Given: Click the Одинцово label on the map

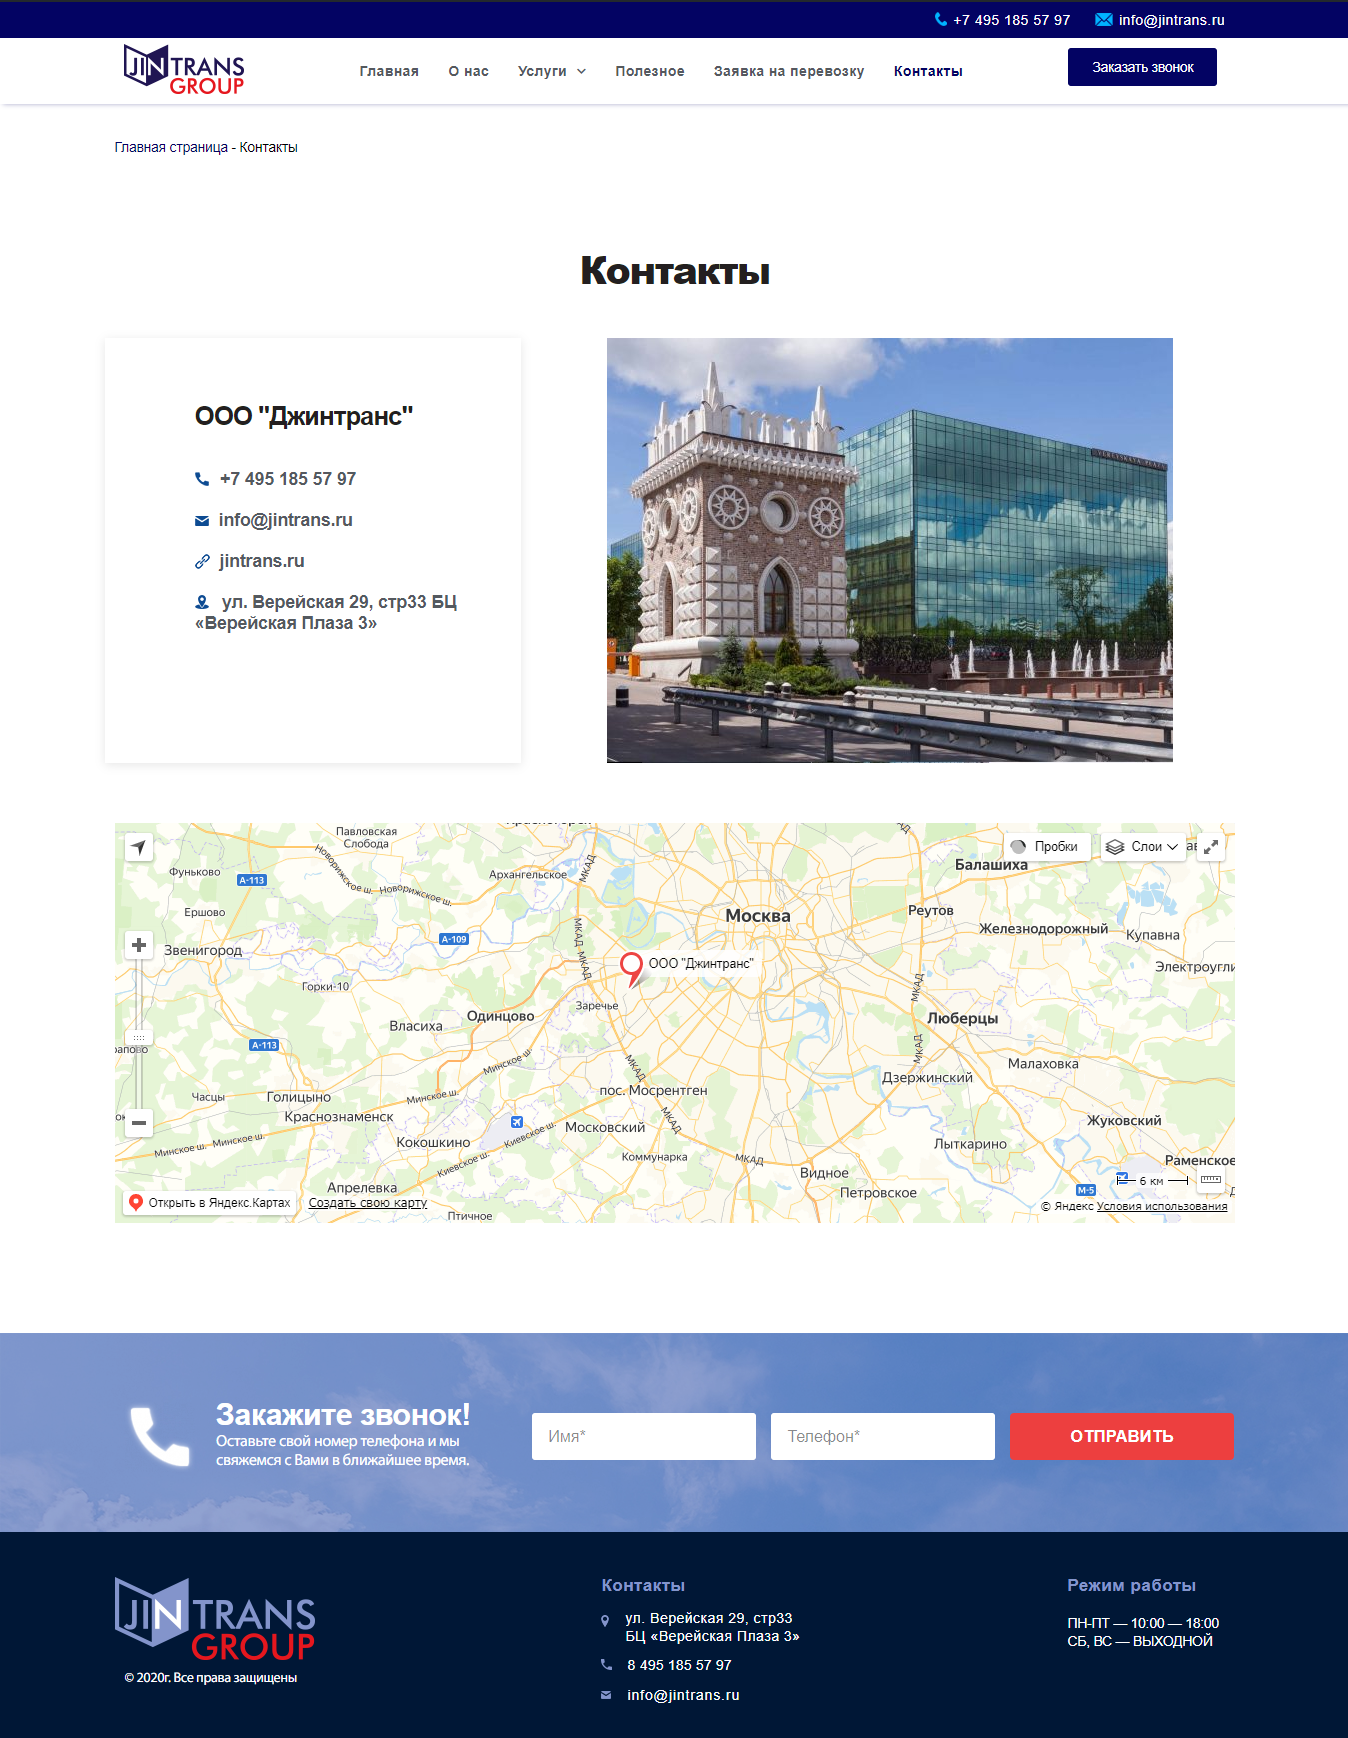Looking at the screenshot, I should 501,1016.
